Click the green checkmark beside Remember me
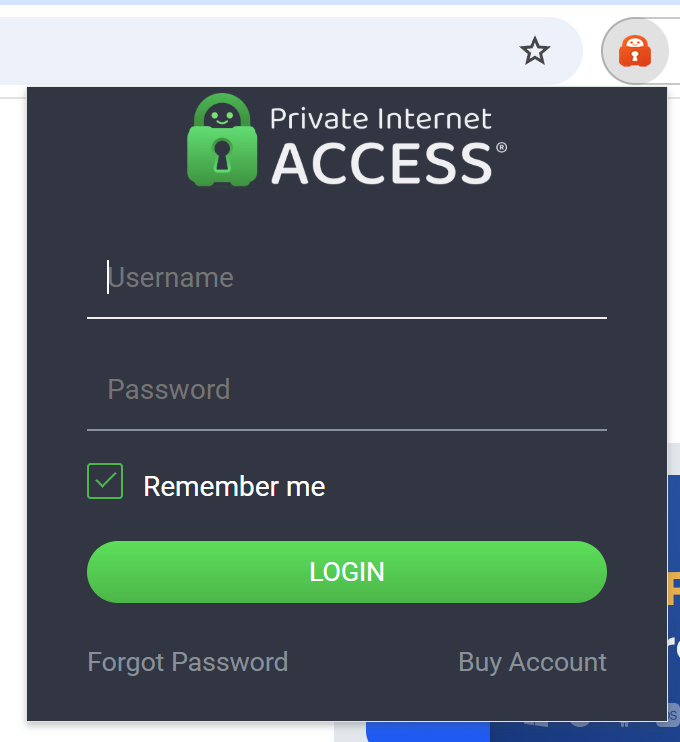The image size is (680, 742). [x=105, y=482]
